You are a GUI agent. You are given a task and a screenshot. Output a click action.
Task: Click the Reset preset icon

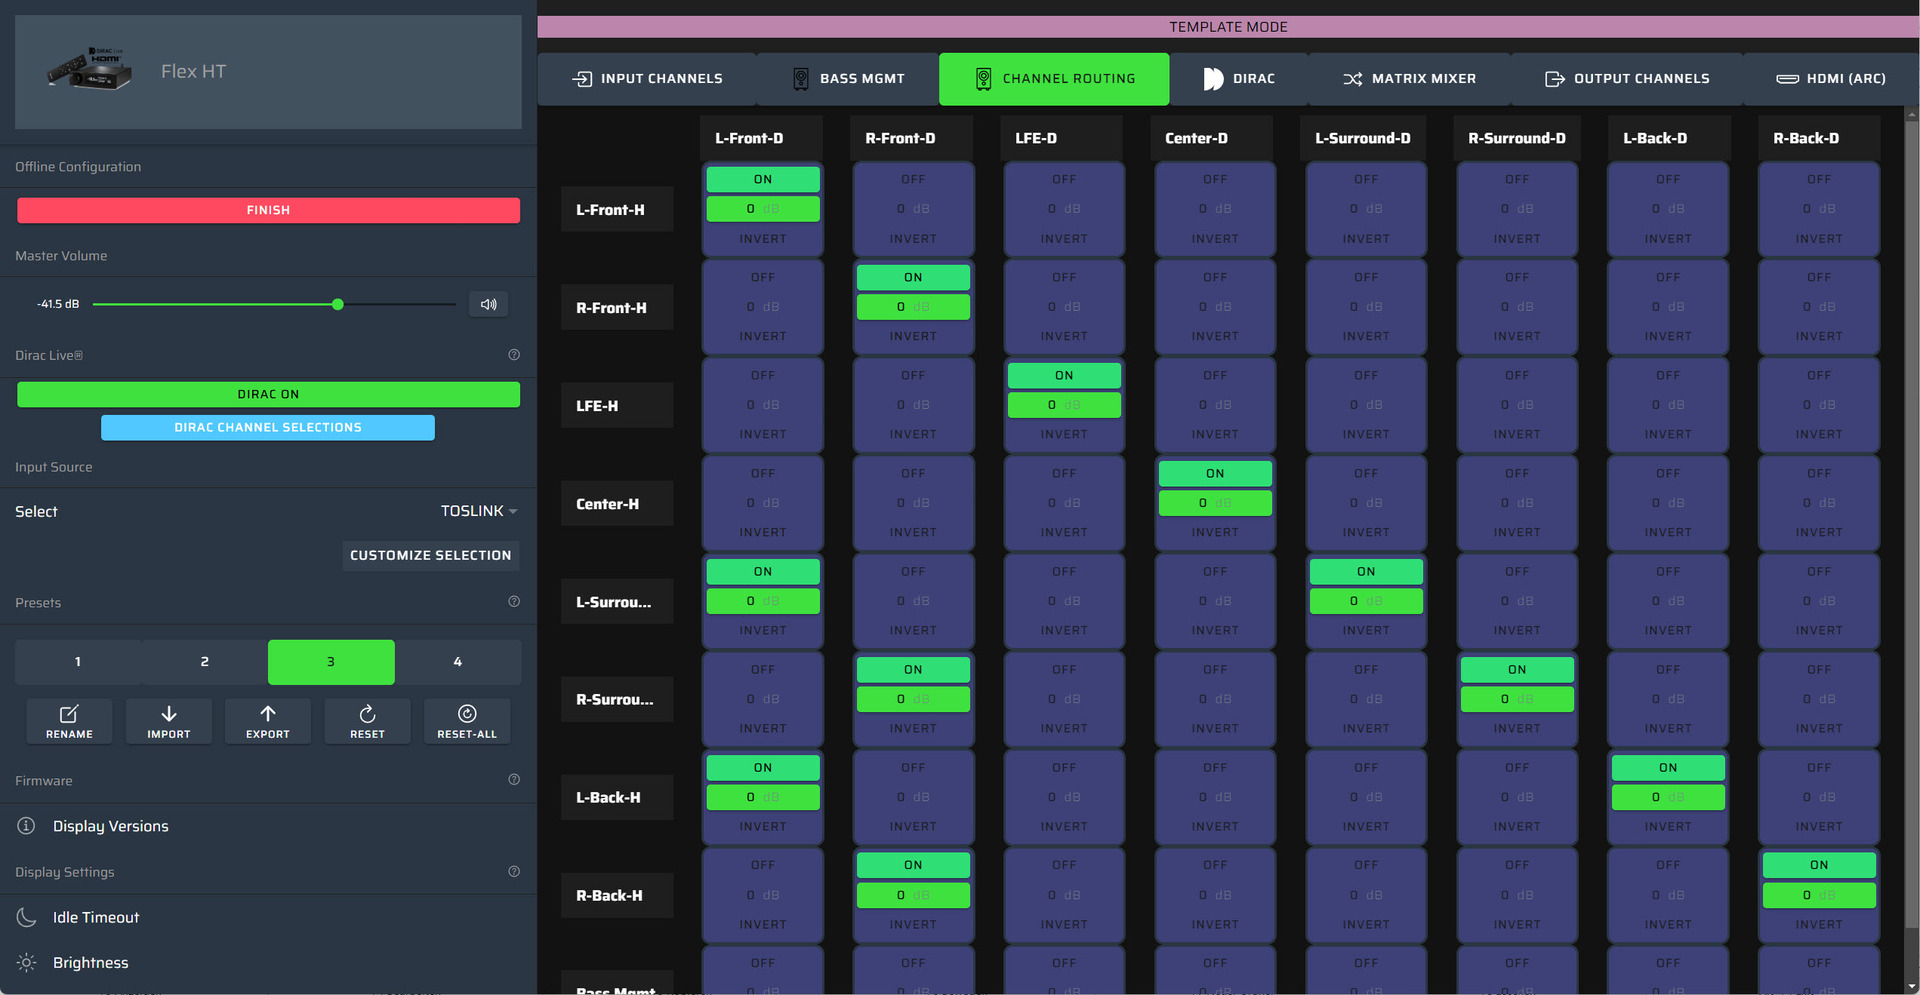[x=367, y=714]
